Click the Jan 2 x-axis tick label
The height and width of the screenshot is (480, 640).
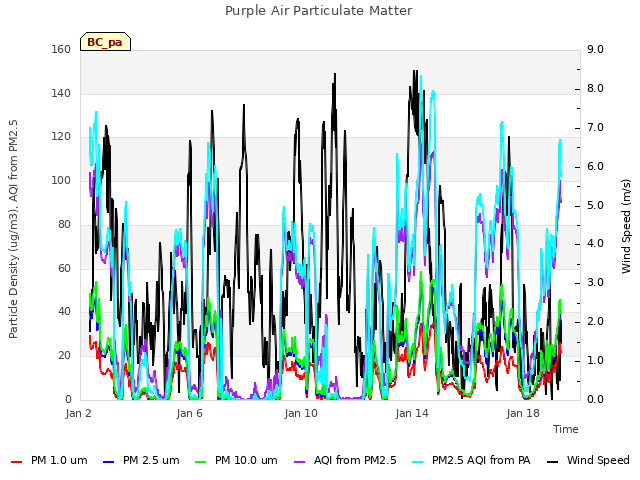tap(79, 413)
